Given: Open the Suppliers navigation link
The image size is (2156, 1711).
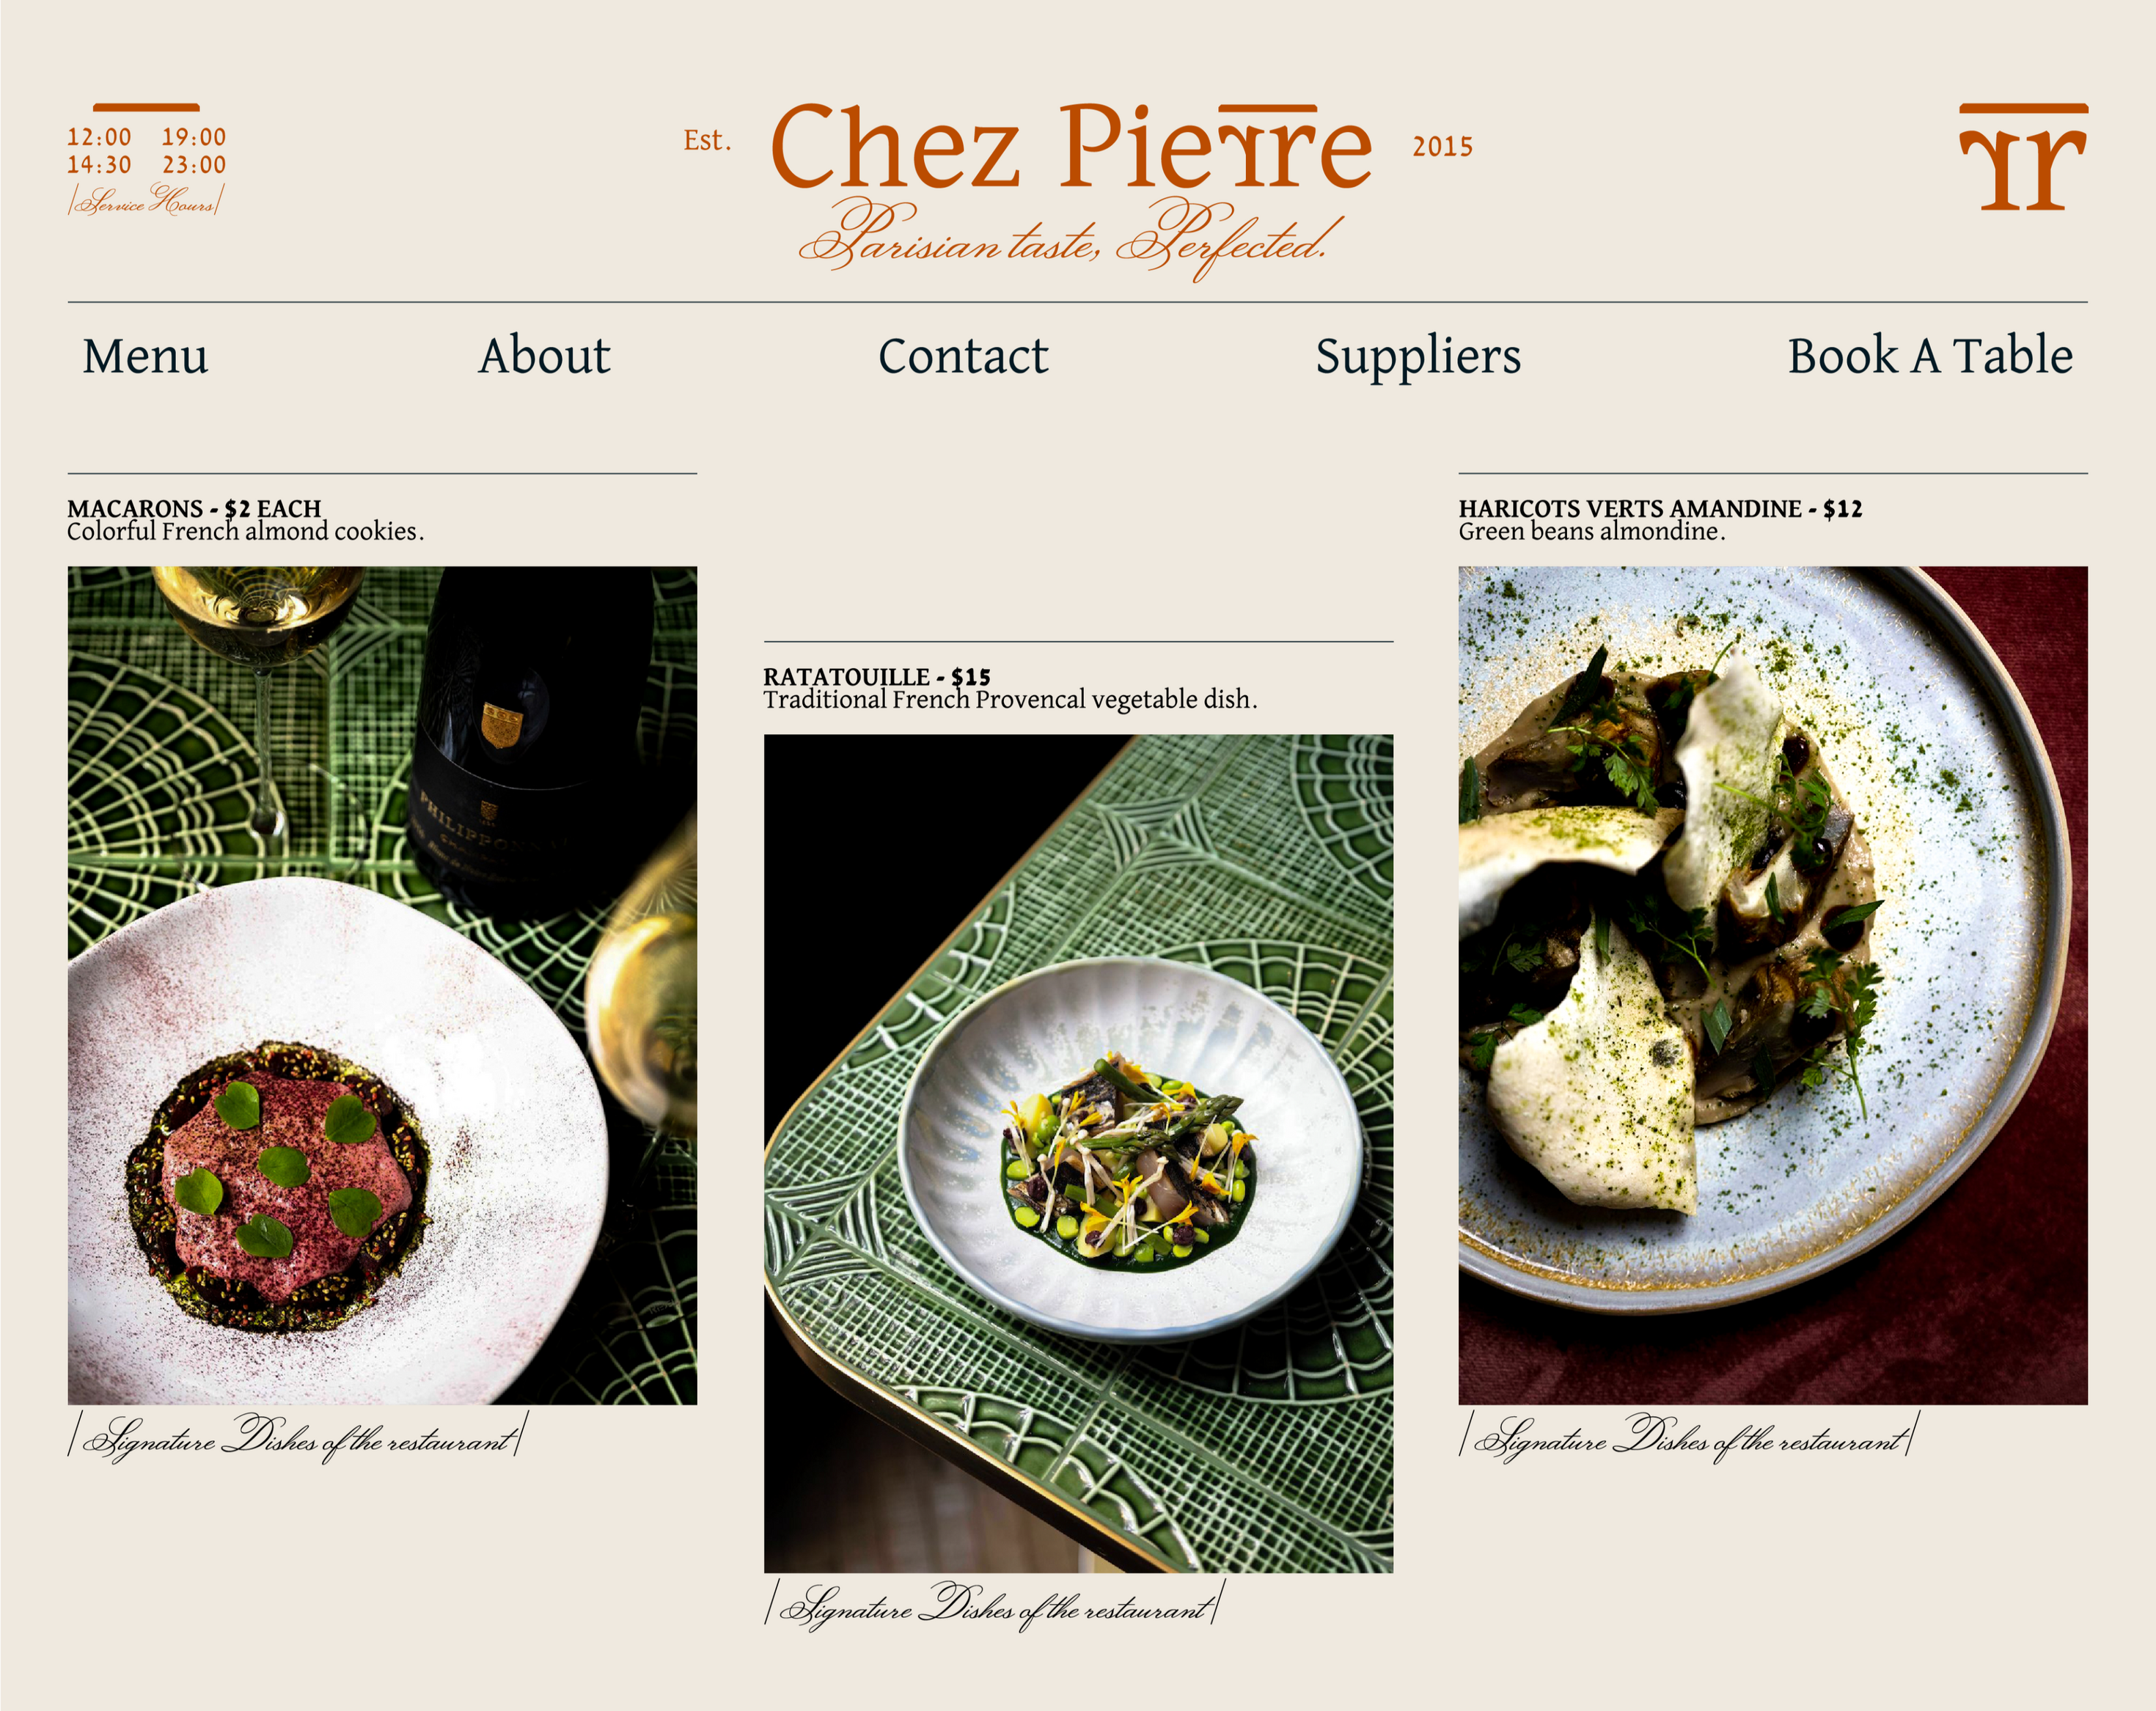Looking at the screenshot, I should 1418,356.
